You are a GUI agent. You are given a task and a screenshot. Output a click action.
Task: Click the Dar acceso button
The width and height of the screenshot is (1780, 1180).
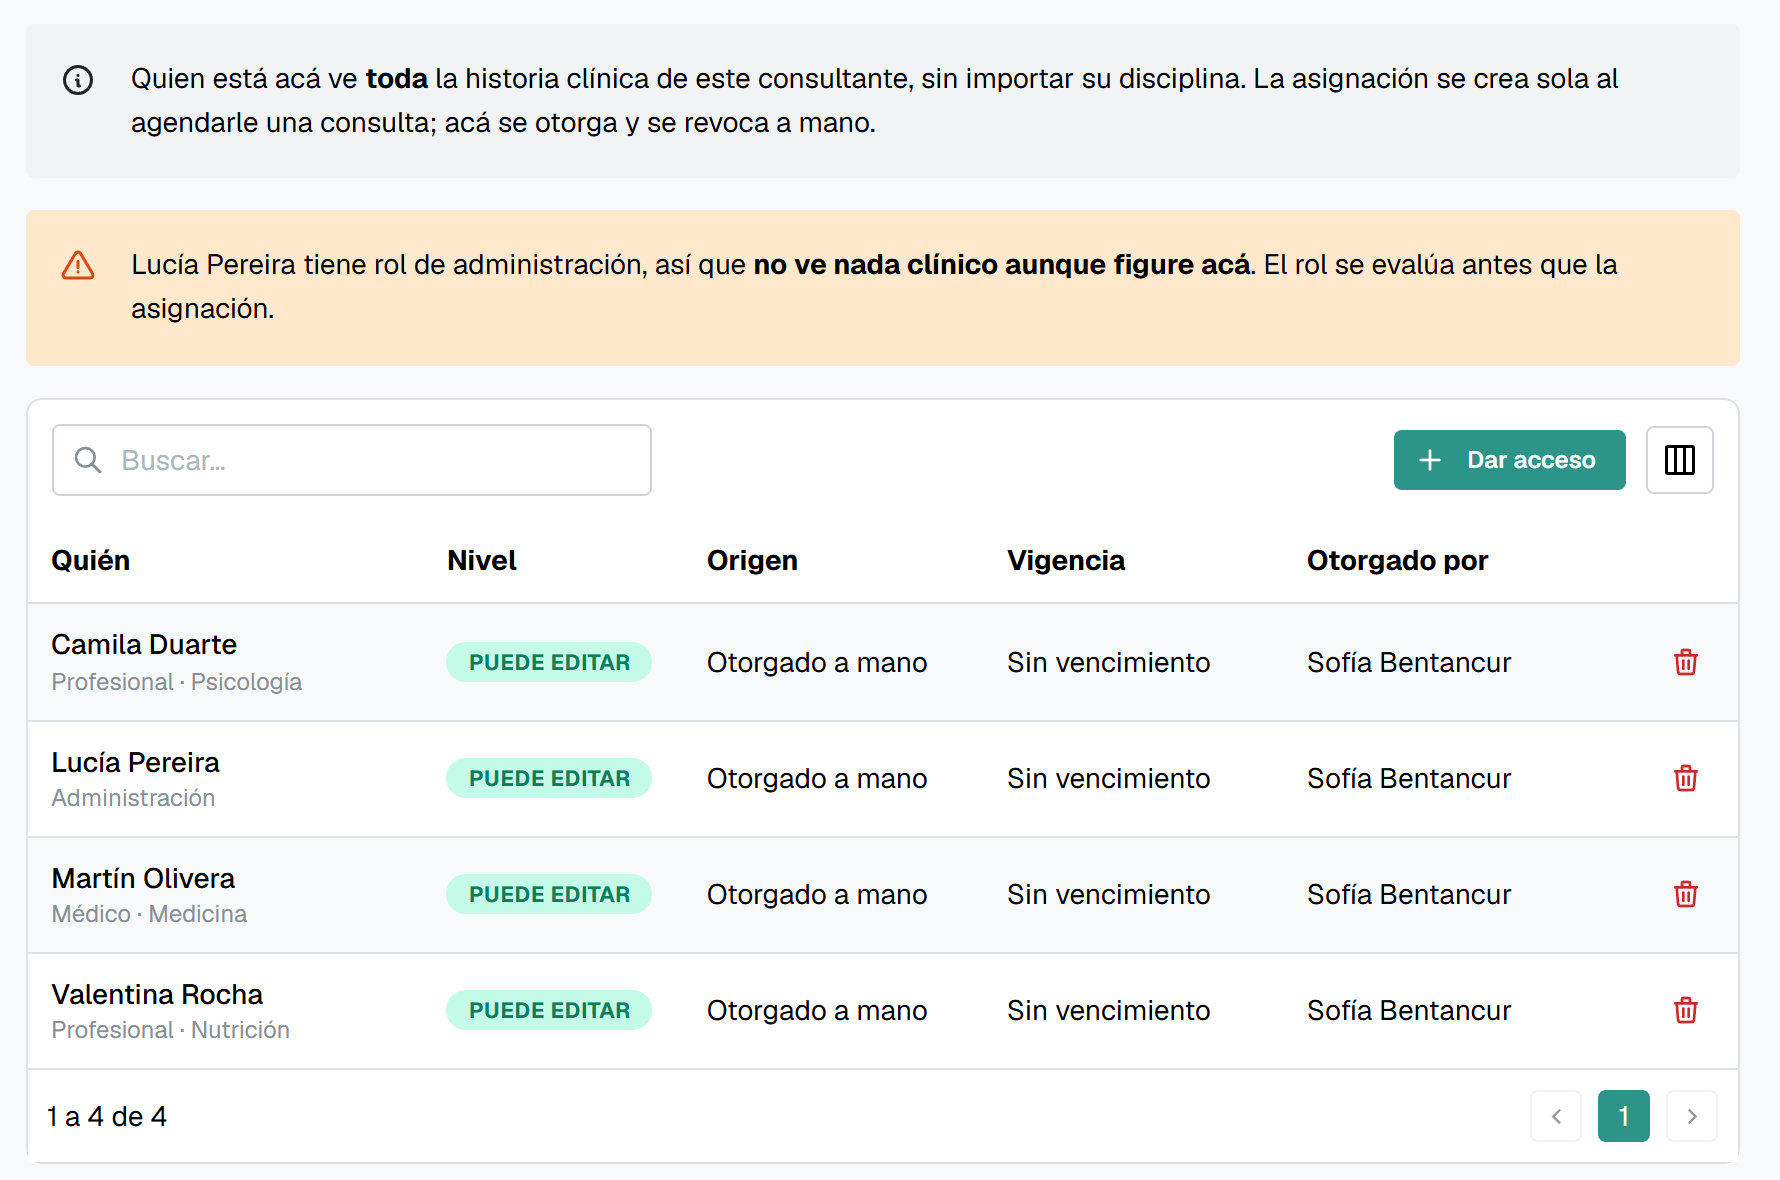(1509, 460)
